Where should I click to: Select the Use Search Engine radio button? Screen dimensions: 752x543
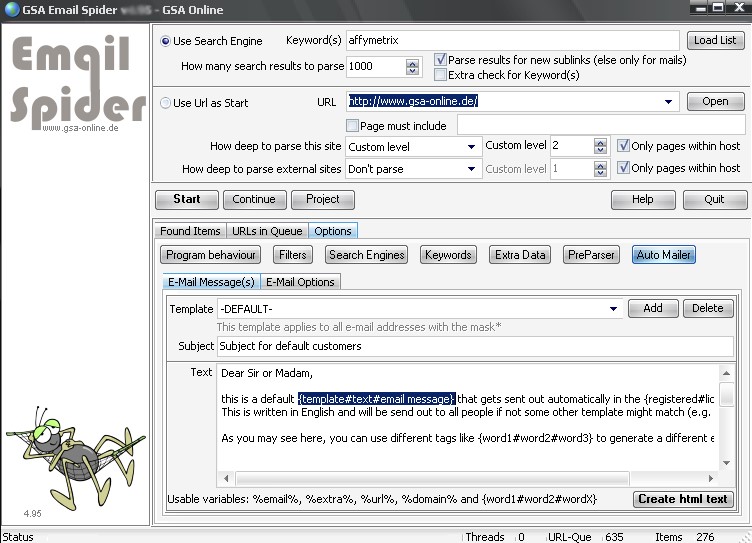tap(165, 41)
